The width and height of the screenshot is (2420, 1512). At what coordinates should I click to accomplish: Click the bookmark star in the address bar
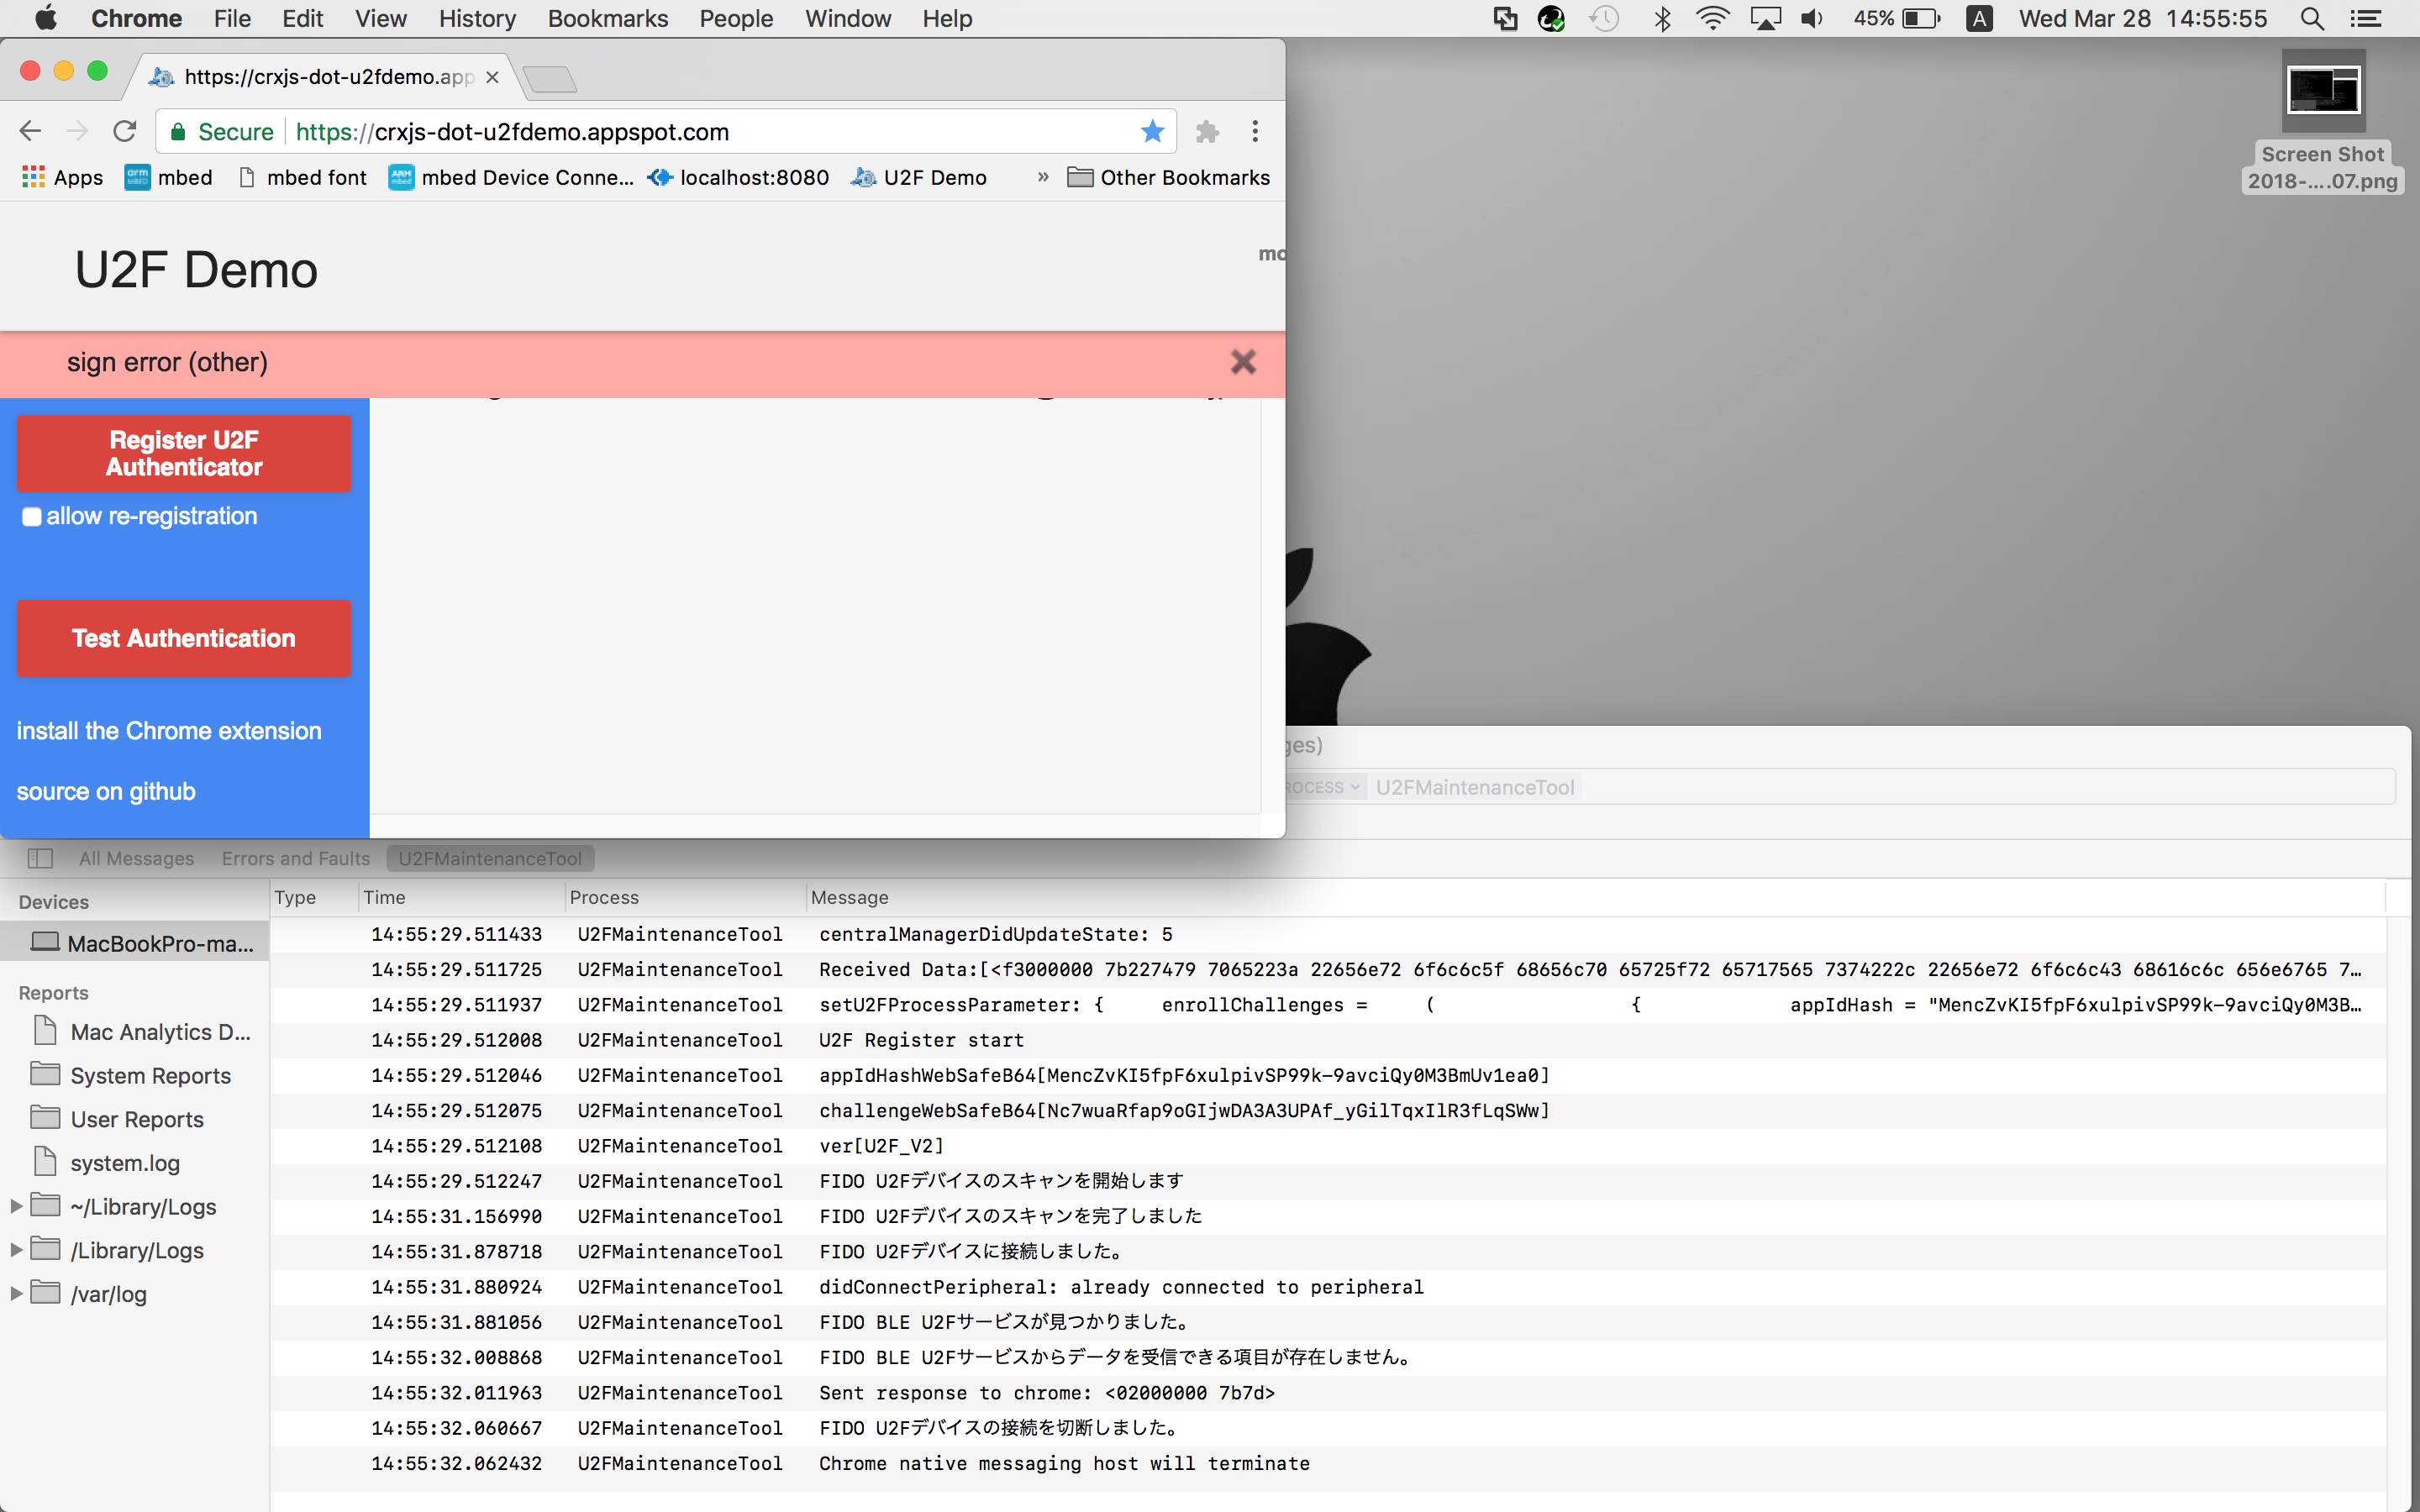pyautogui.click(x=1152, y=131)
